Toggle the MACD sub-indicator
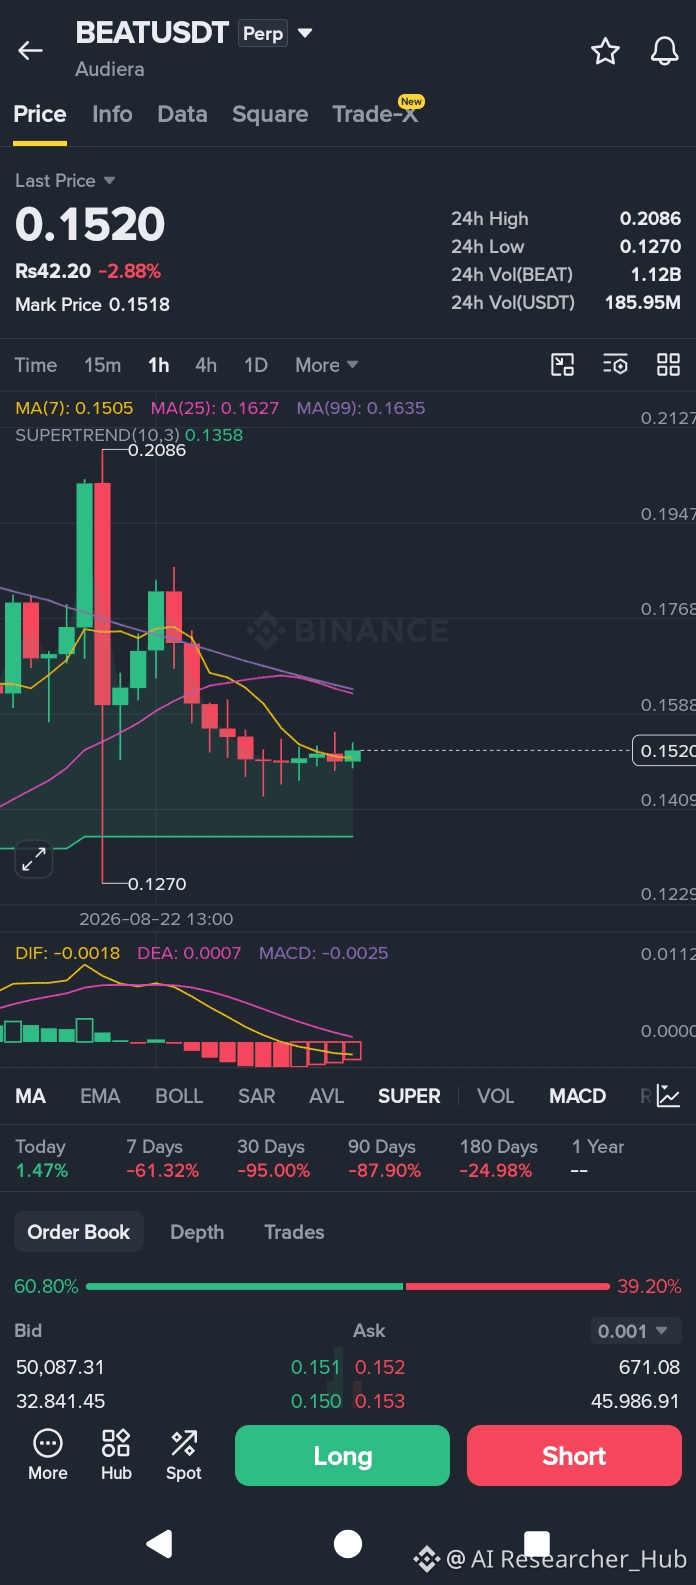The image size is (696, 1585). [x=578, y=1096]
